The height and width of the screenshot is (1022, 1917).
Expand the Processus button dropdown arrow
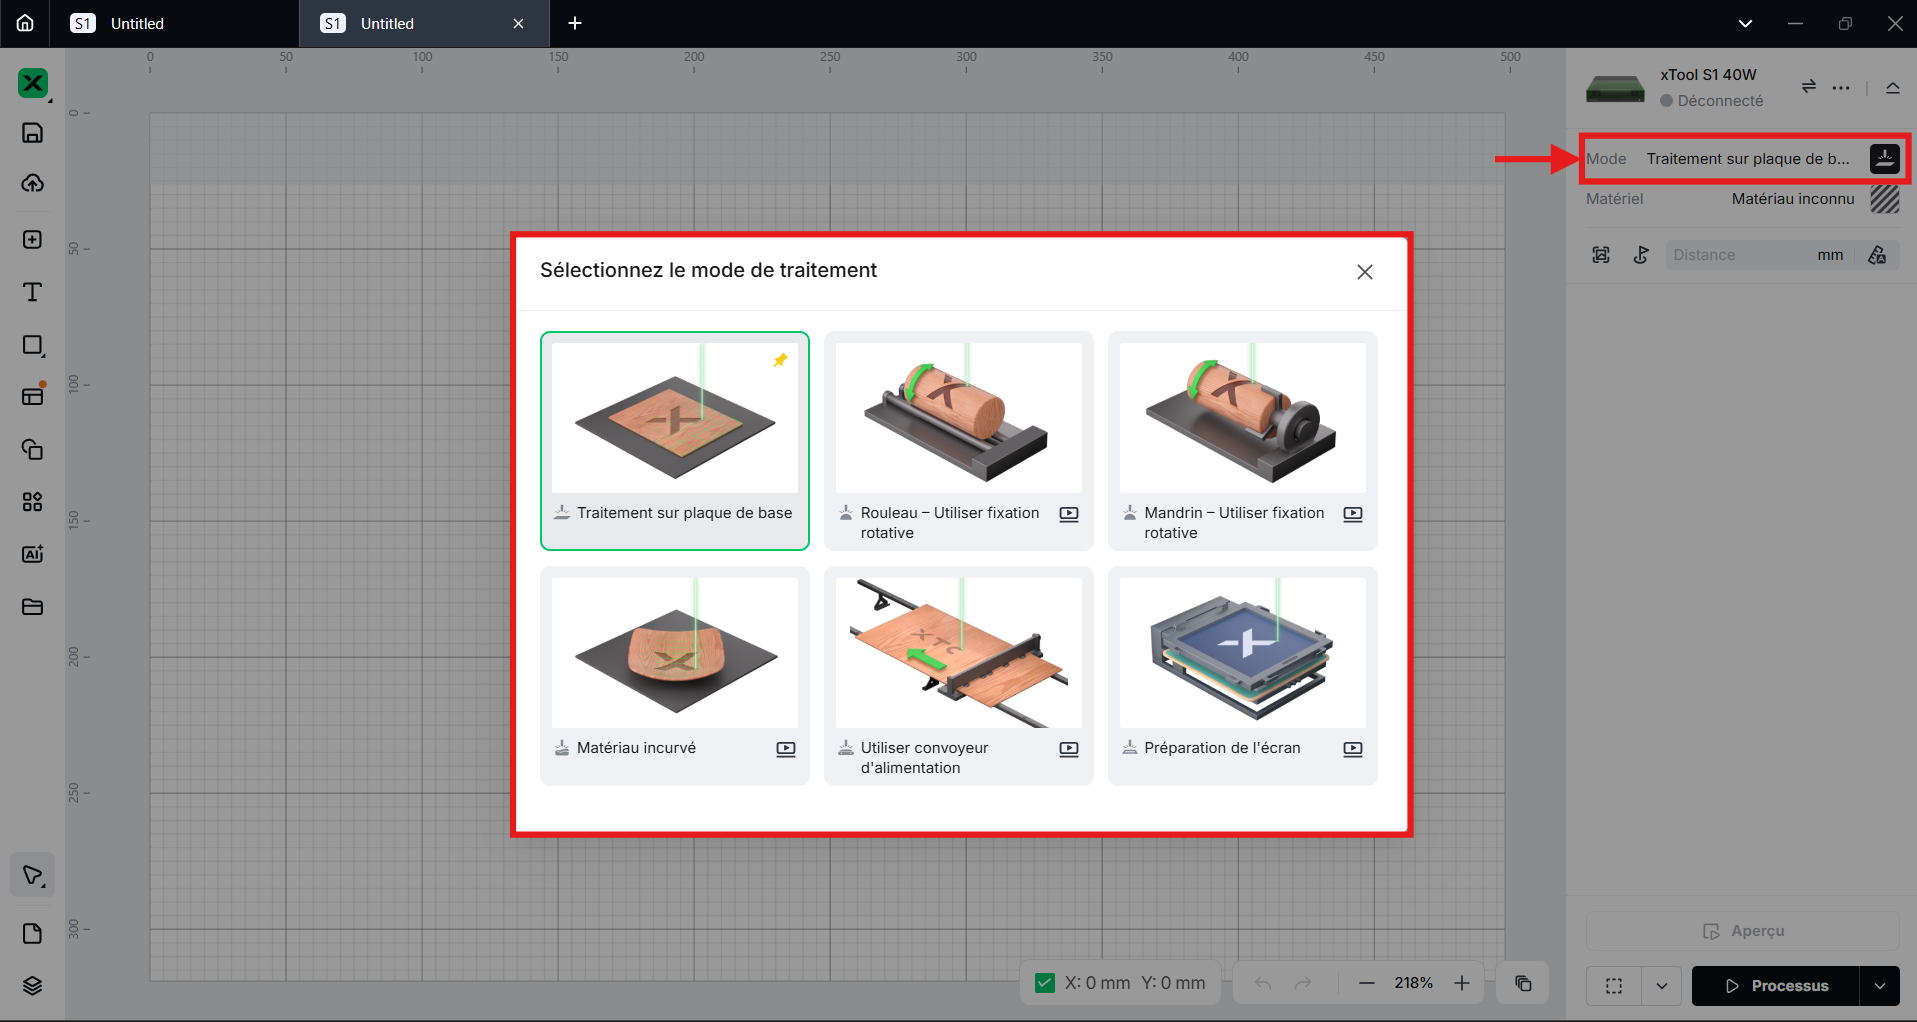tap(1880, 986)
